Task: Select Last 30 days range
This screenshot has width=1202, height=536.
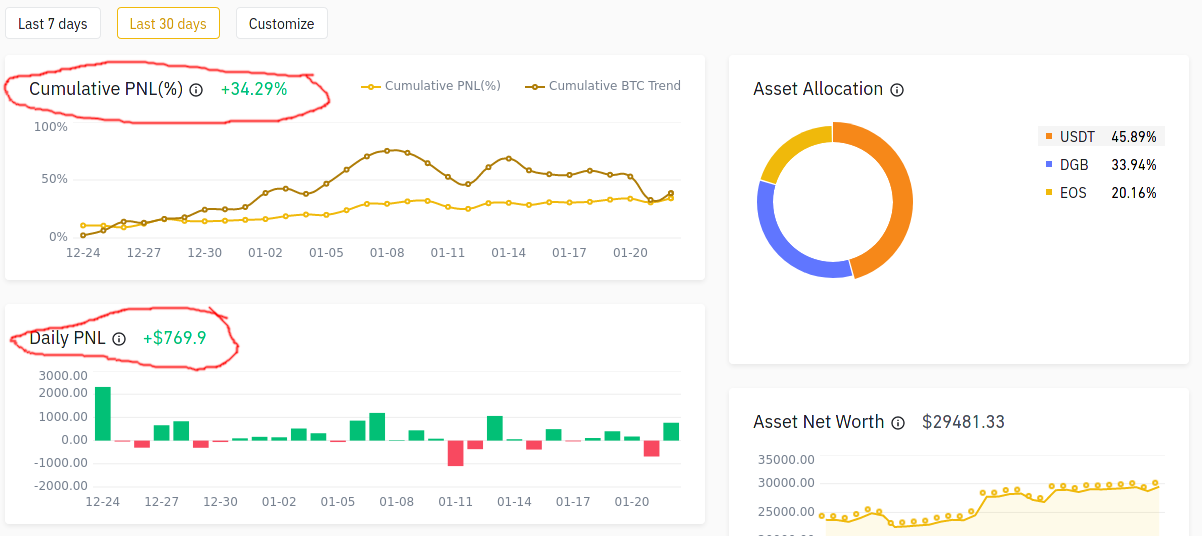Action: click(x=168, y=23)
